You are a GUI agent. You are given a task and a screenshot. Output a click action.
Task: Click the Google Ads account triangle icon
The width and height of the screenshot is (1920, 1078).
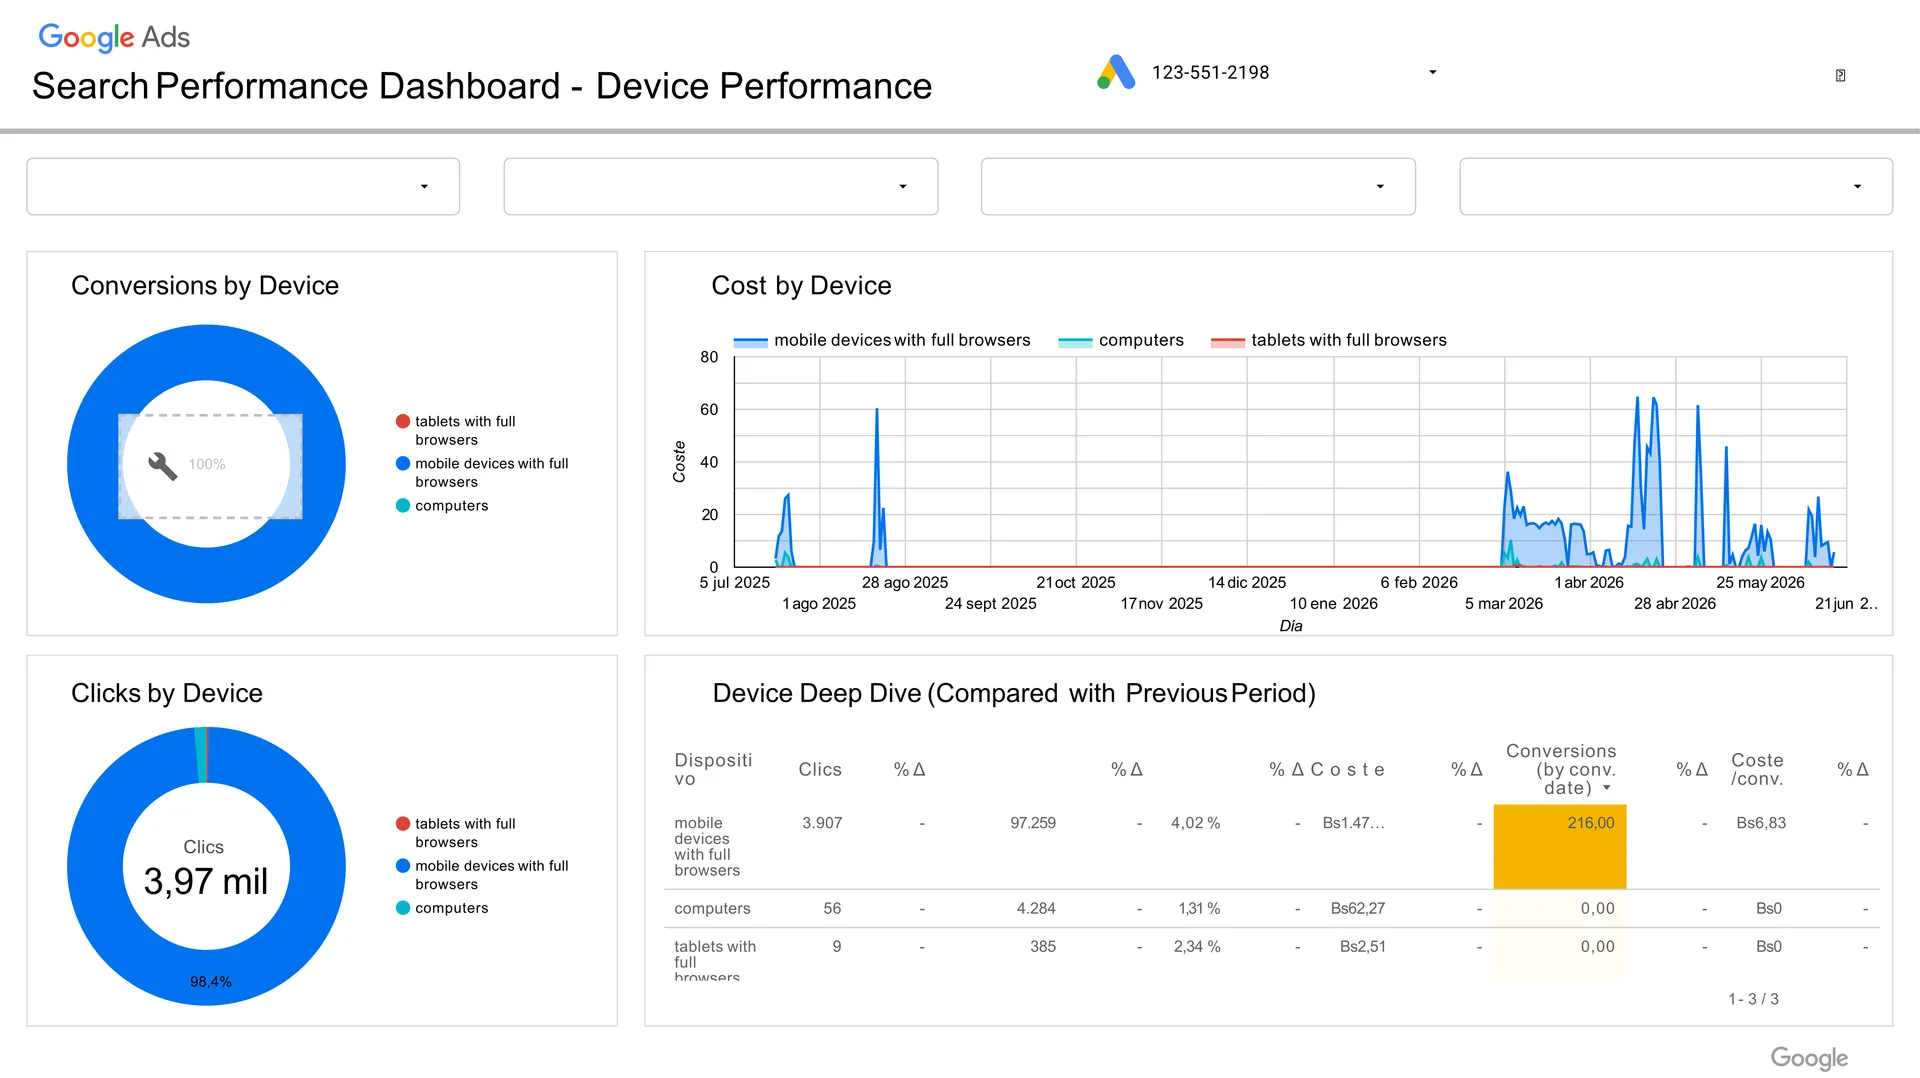tap(1116, 72)
